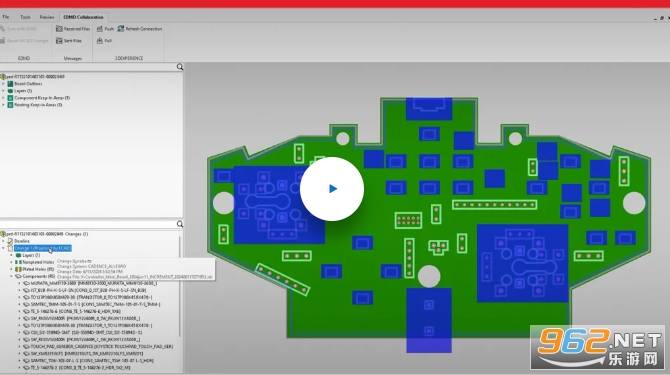Expand the Board Outlines node

3,84
